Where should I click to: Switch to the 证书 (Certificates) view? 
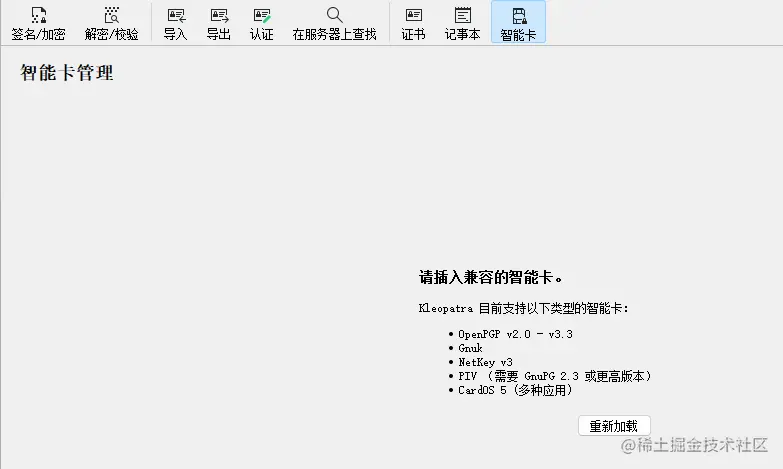coord(413,23)
